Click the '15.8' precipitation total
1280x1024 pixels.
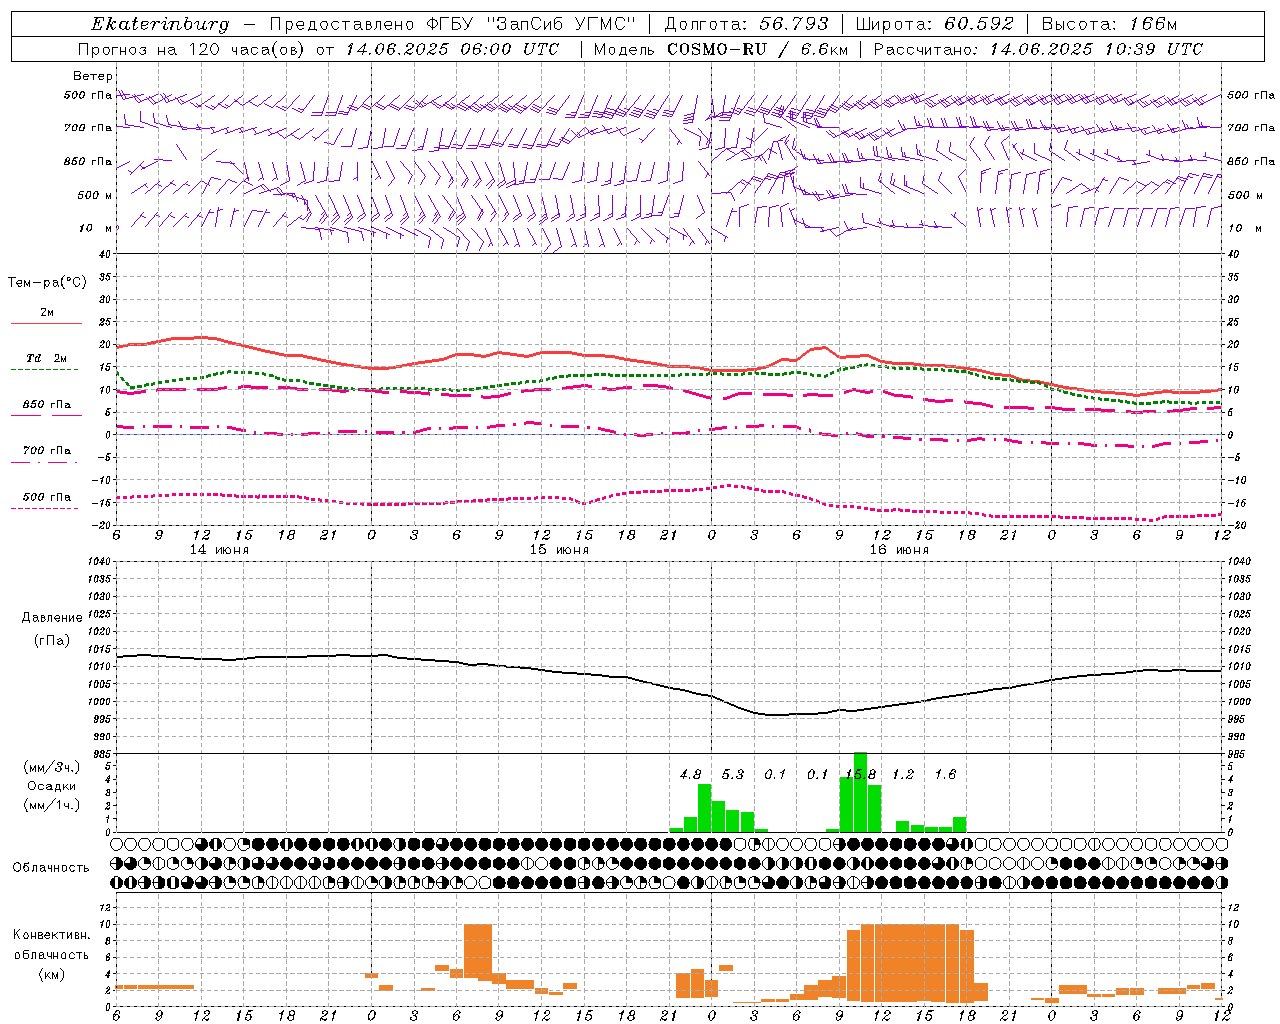(x=860, y=775)
